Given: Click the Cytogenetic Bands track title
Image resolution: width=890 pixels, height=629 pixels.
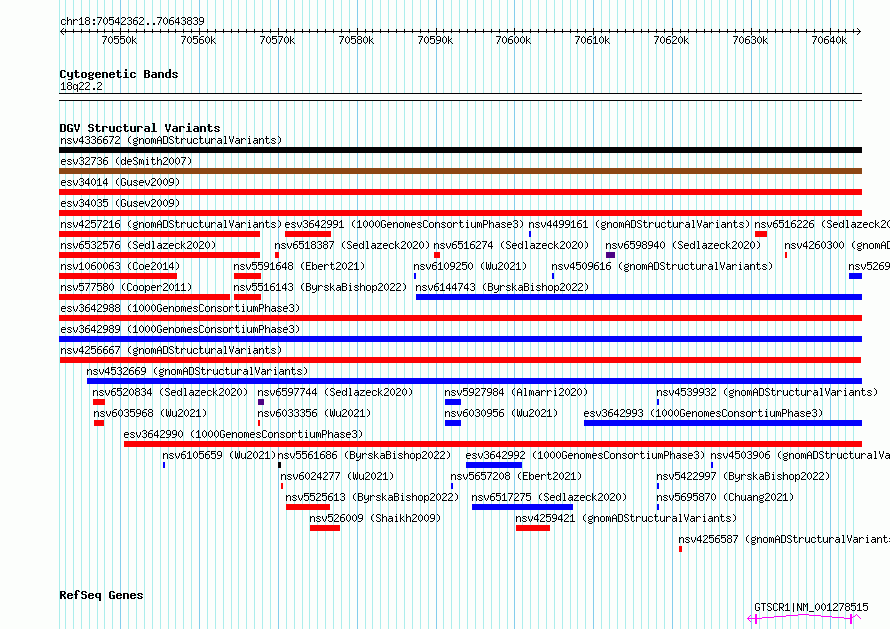Looking at the screenshot, I should [119, 74].
